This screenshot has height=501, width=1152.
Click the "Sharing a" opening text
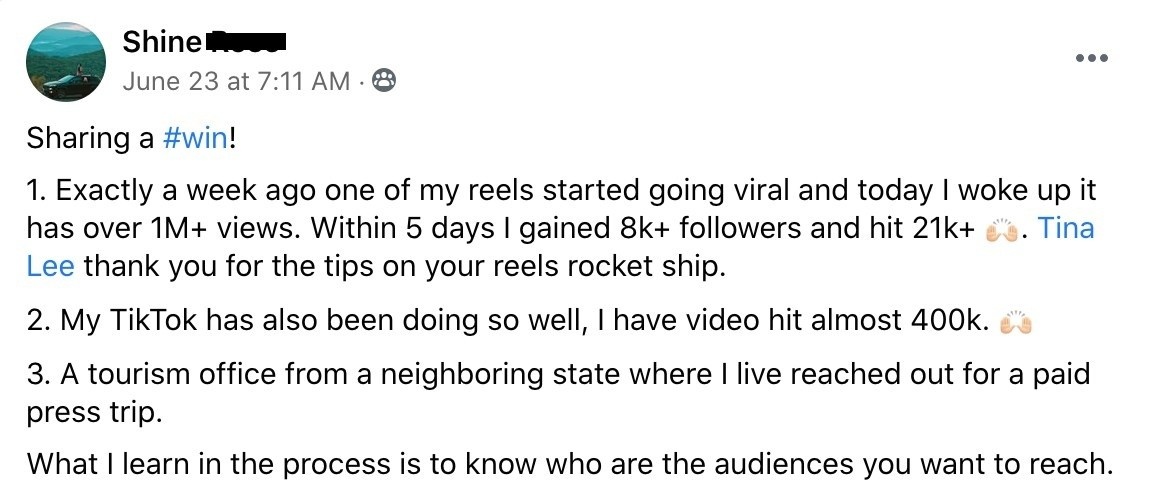pos(90,138)
